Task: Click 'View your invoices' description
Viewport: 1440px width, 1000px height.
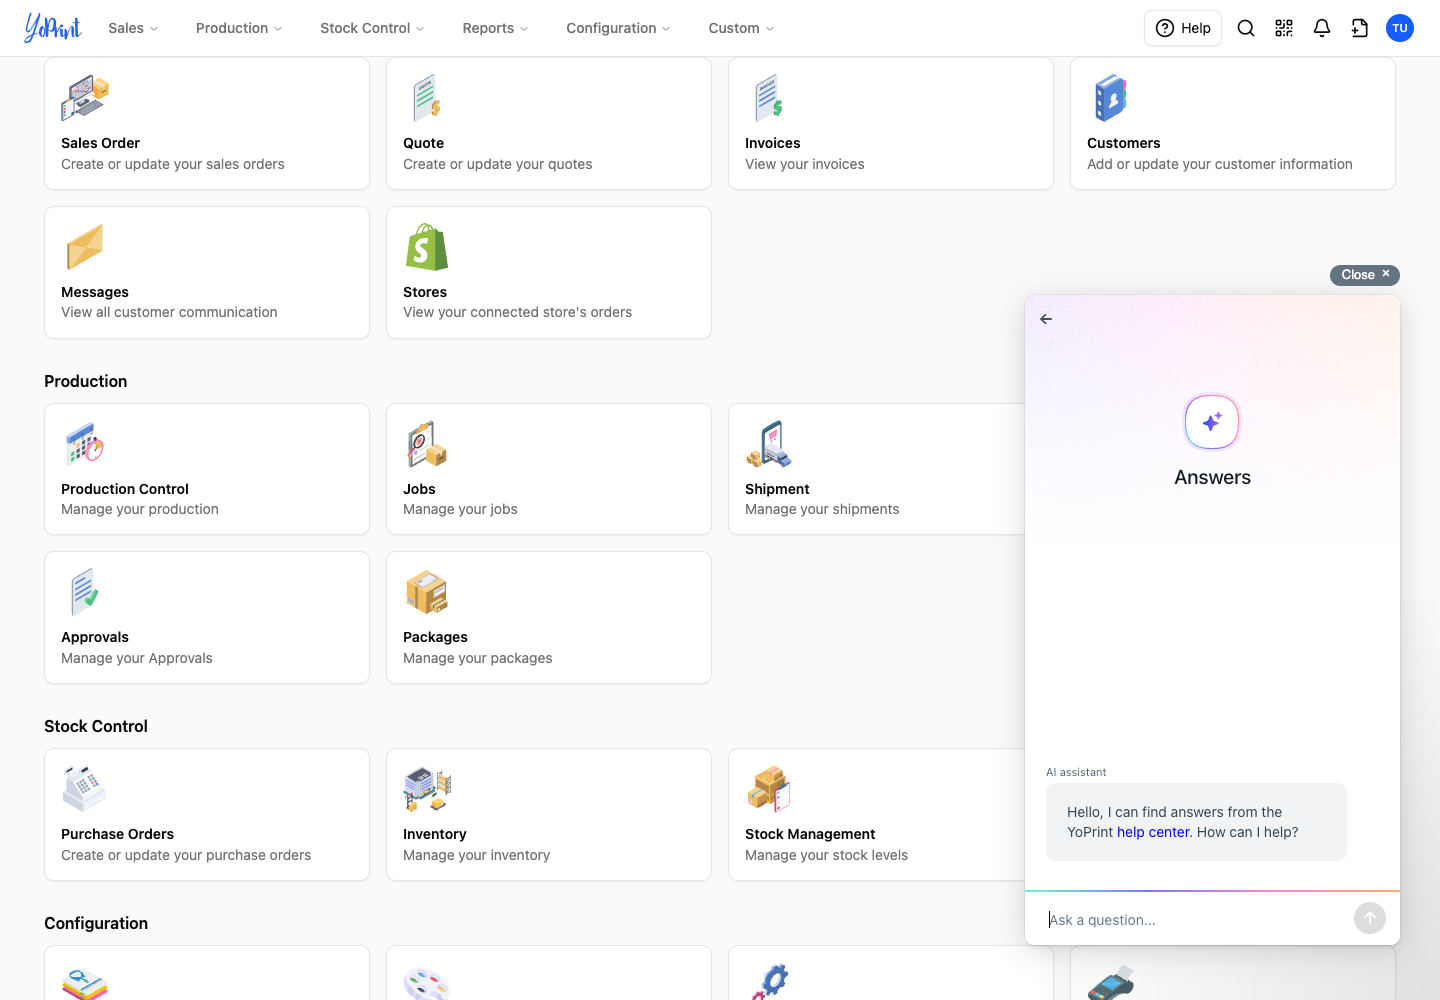Action: 804,164
